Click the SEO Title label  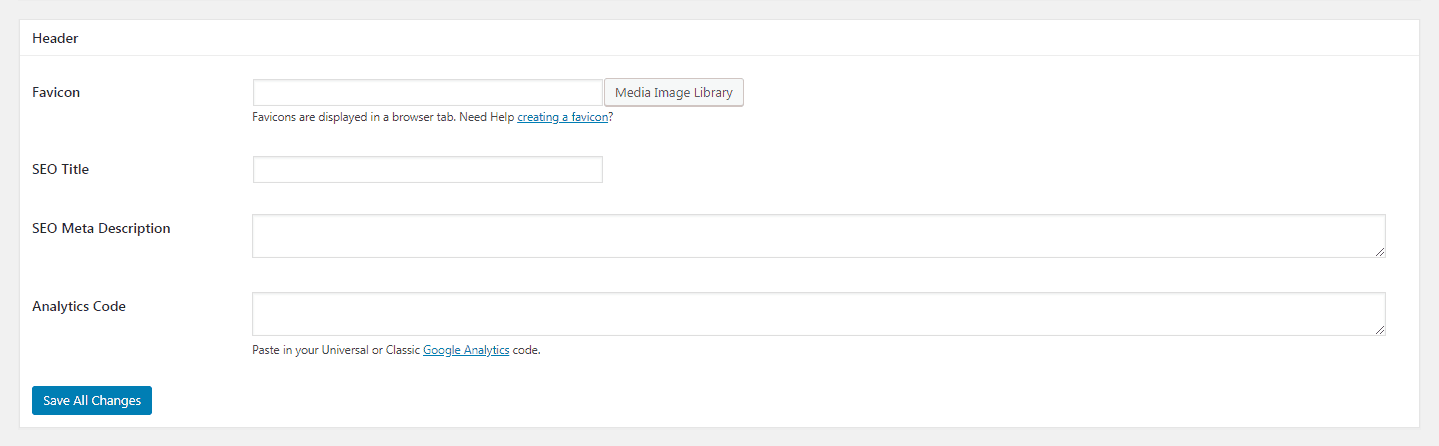(60, 169)
